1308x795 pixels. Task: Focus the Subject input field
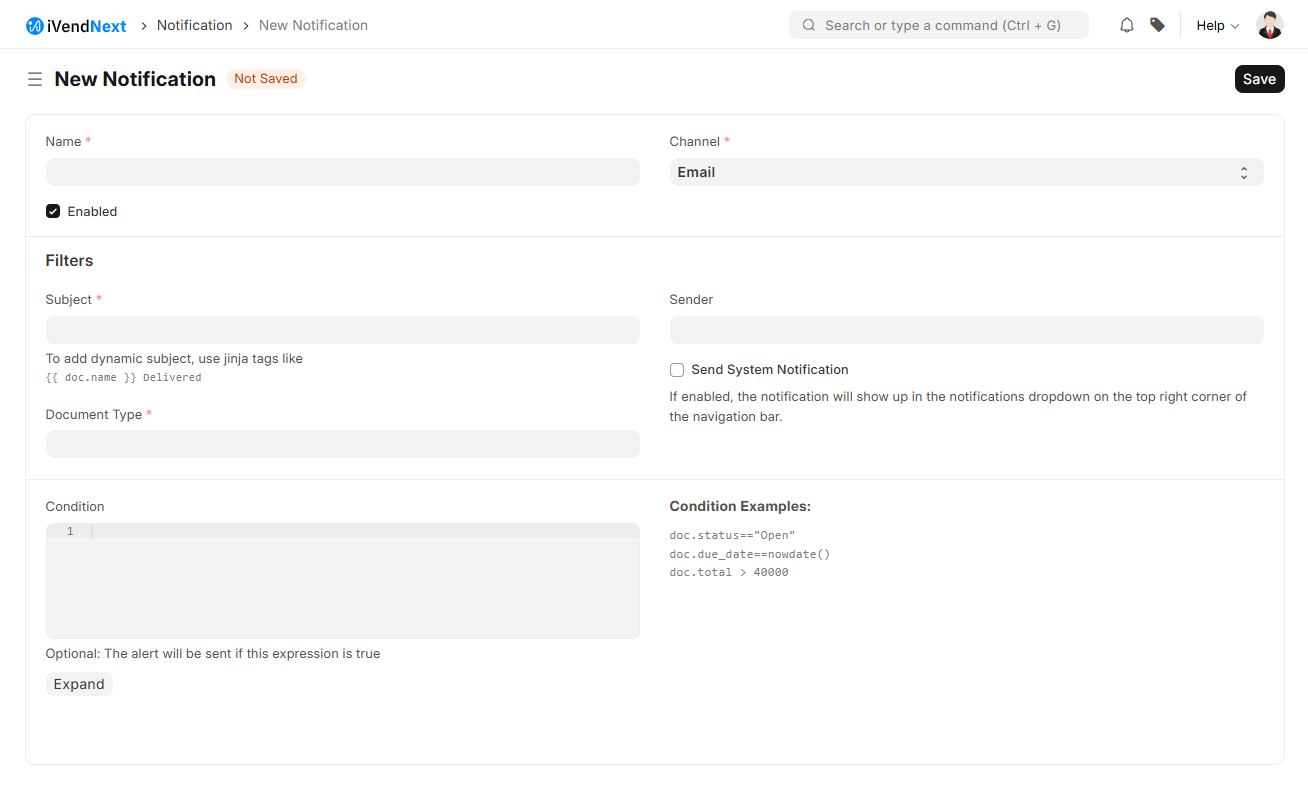coord(342,330)
